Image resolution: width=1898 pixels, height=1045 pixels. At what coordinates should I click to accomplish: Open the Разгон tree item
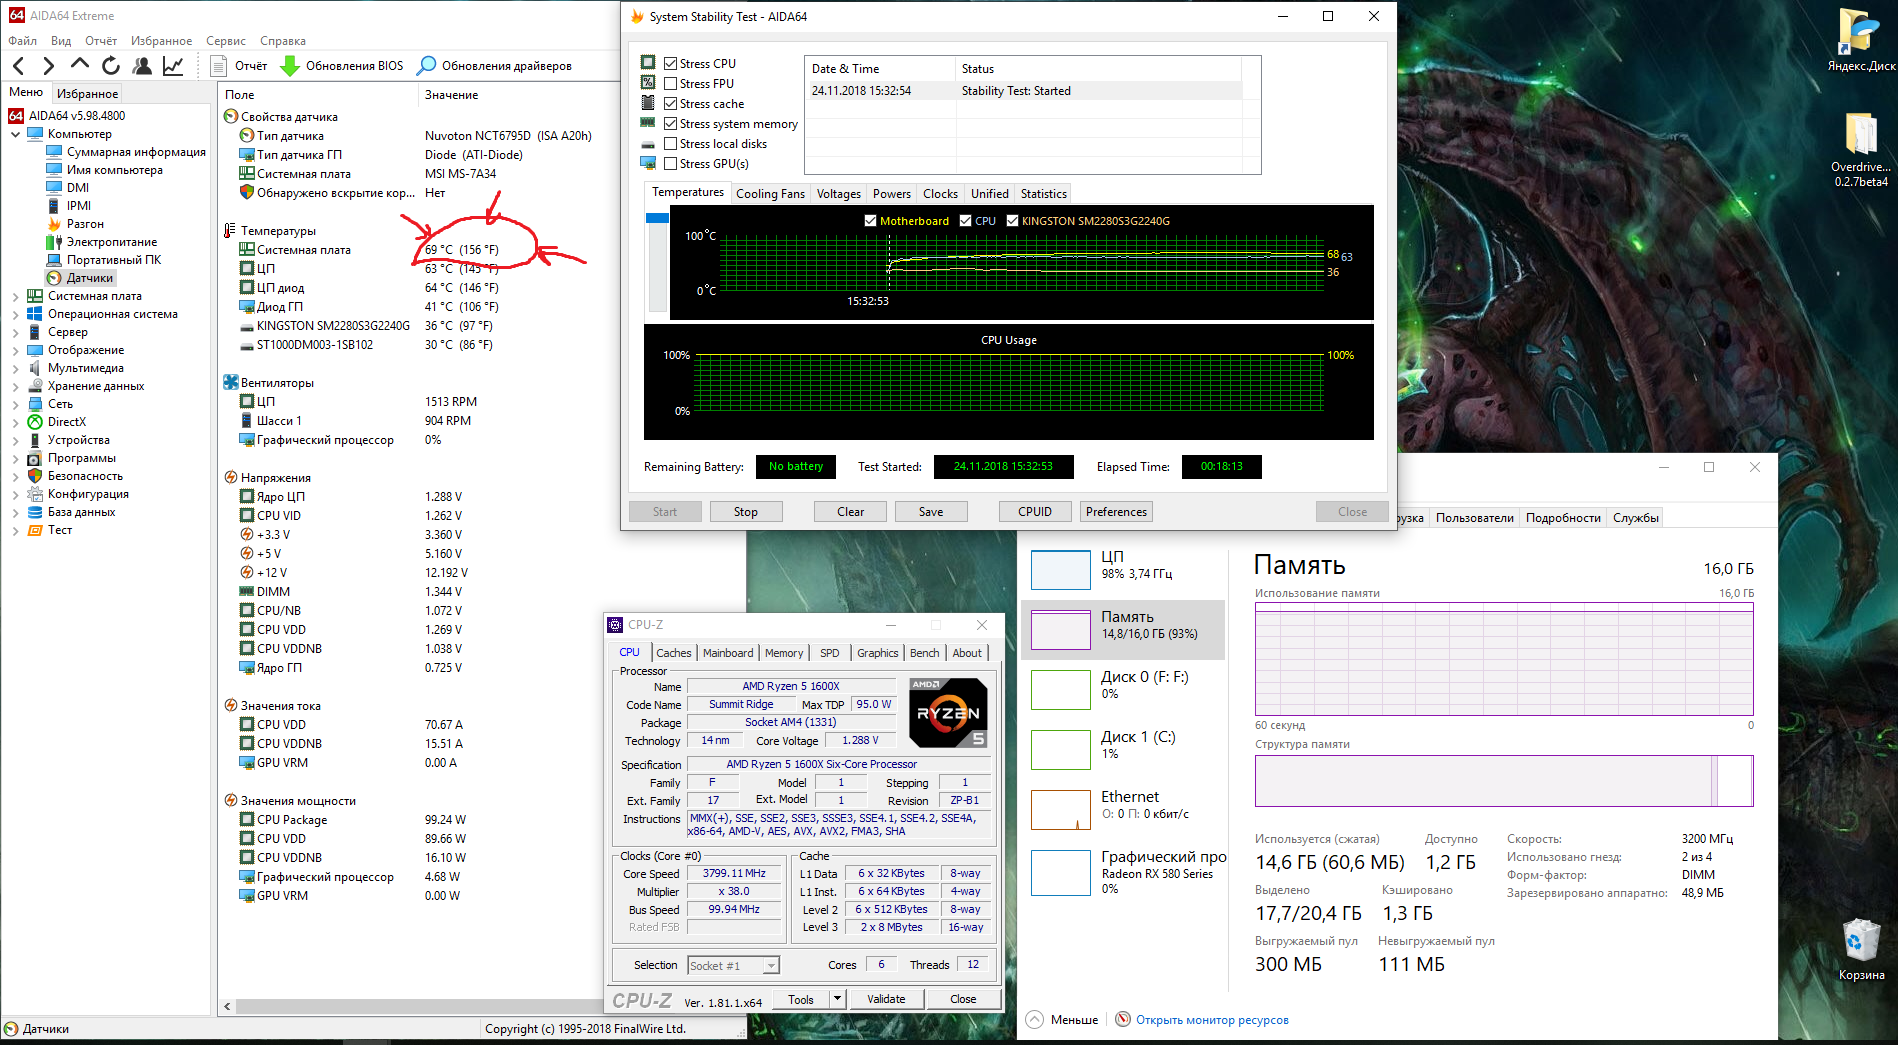coord(85,224)
